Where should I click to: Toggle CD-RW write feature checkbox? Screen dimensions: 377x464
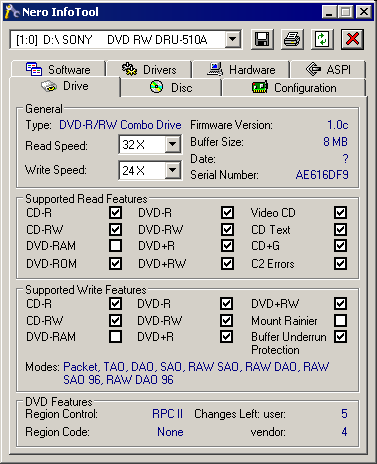(x=115, y=320)
